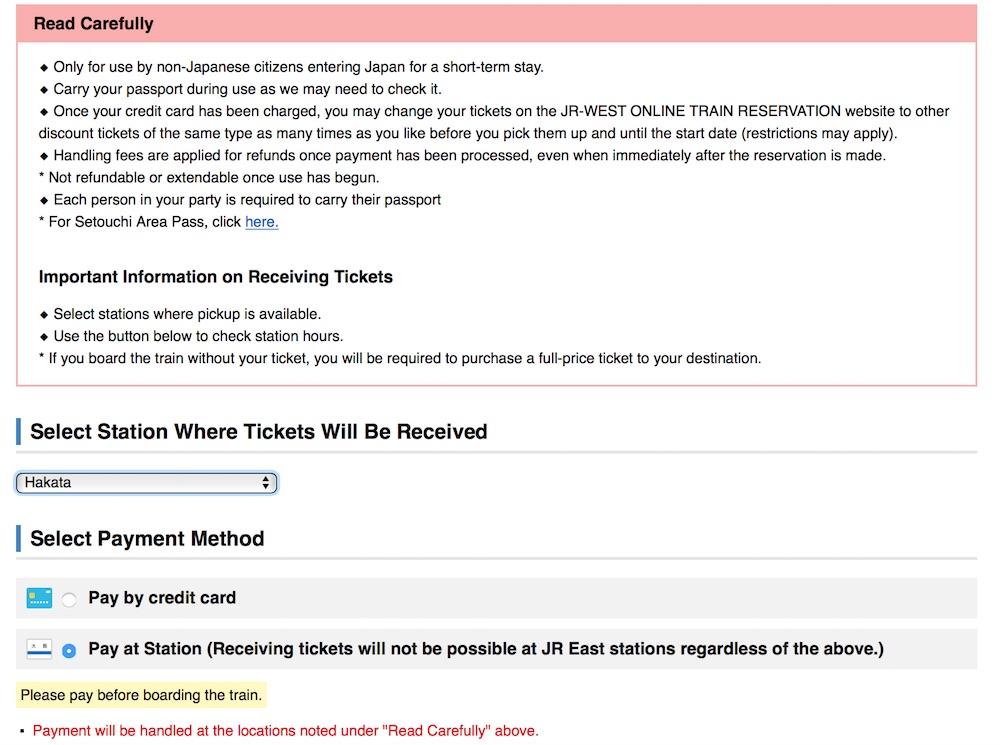Click the 'Carry your passport during use' line
Viewport: 1000px width, 745px height.
(x=247, y=89)
